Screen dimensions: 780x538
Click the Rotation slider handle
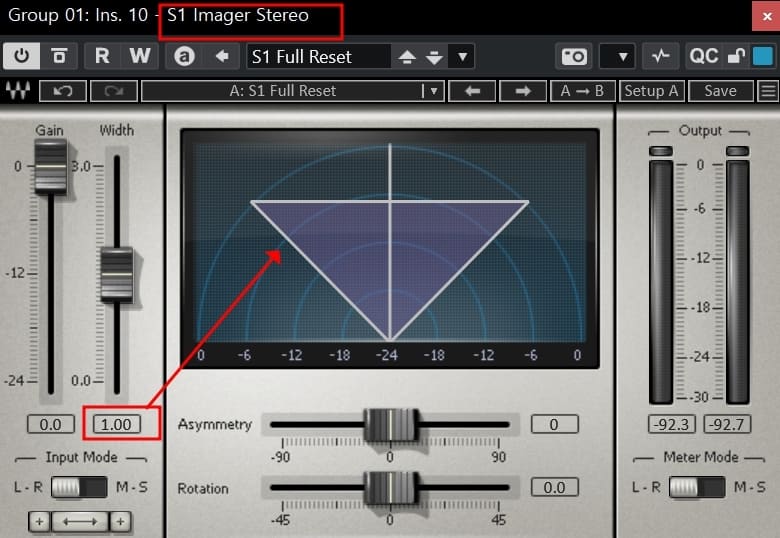coord(391,488)
